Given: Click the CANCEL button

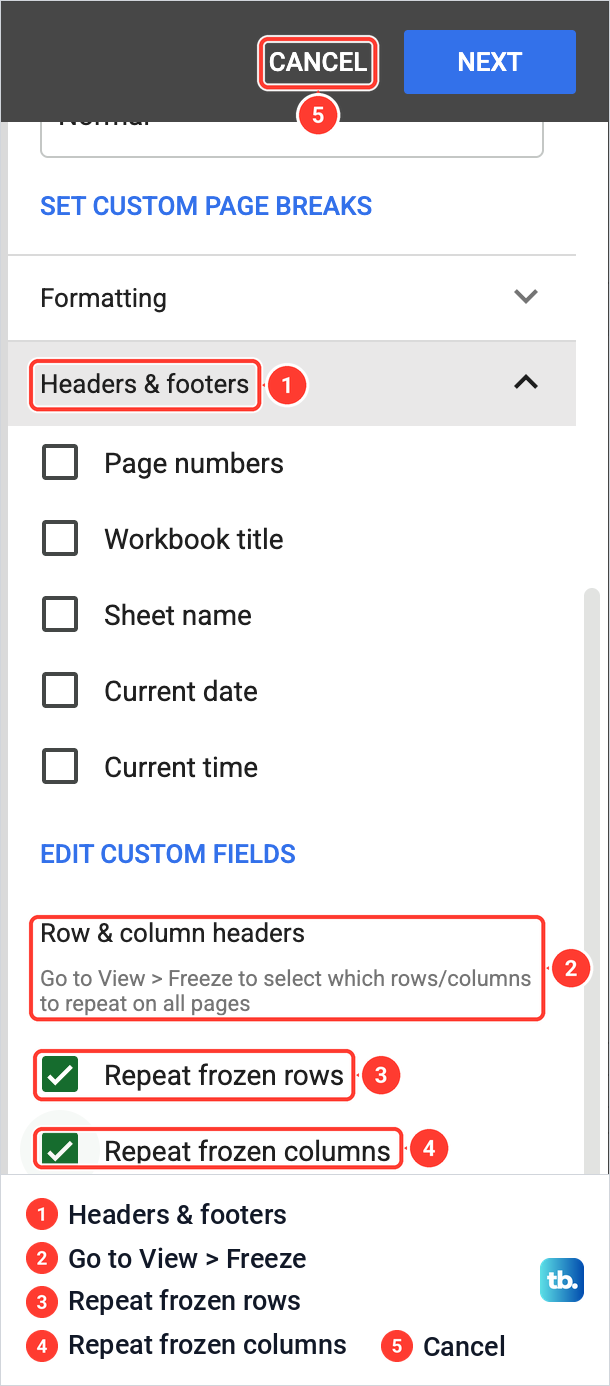Looking at the screenshot, I should [318, 62].
